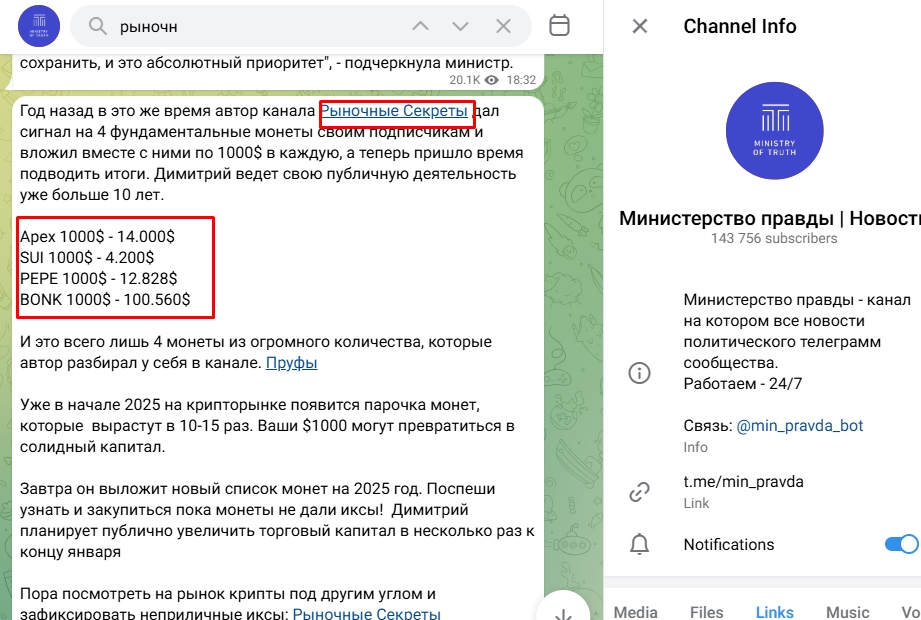The width and height of the screenshot is (921, 620).
Task: Click the 'Работаем - 24/7' description line
Action: 742,384
